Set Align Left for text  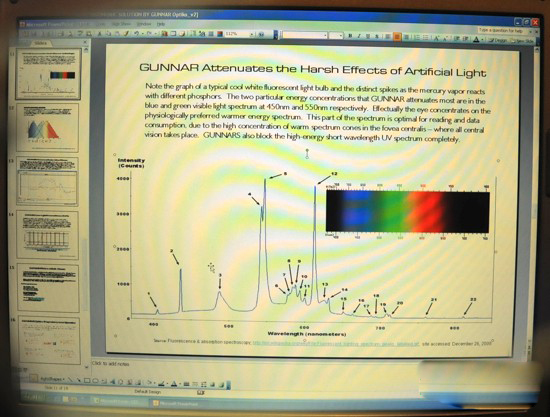(388, 36)
